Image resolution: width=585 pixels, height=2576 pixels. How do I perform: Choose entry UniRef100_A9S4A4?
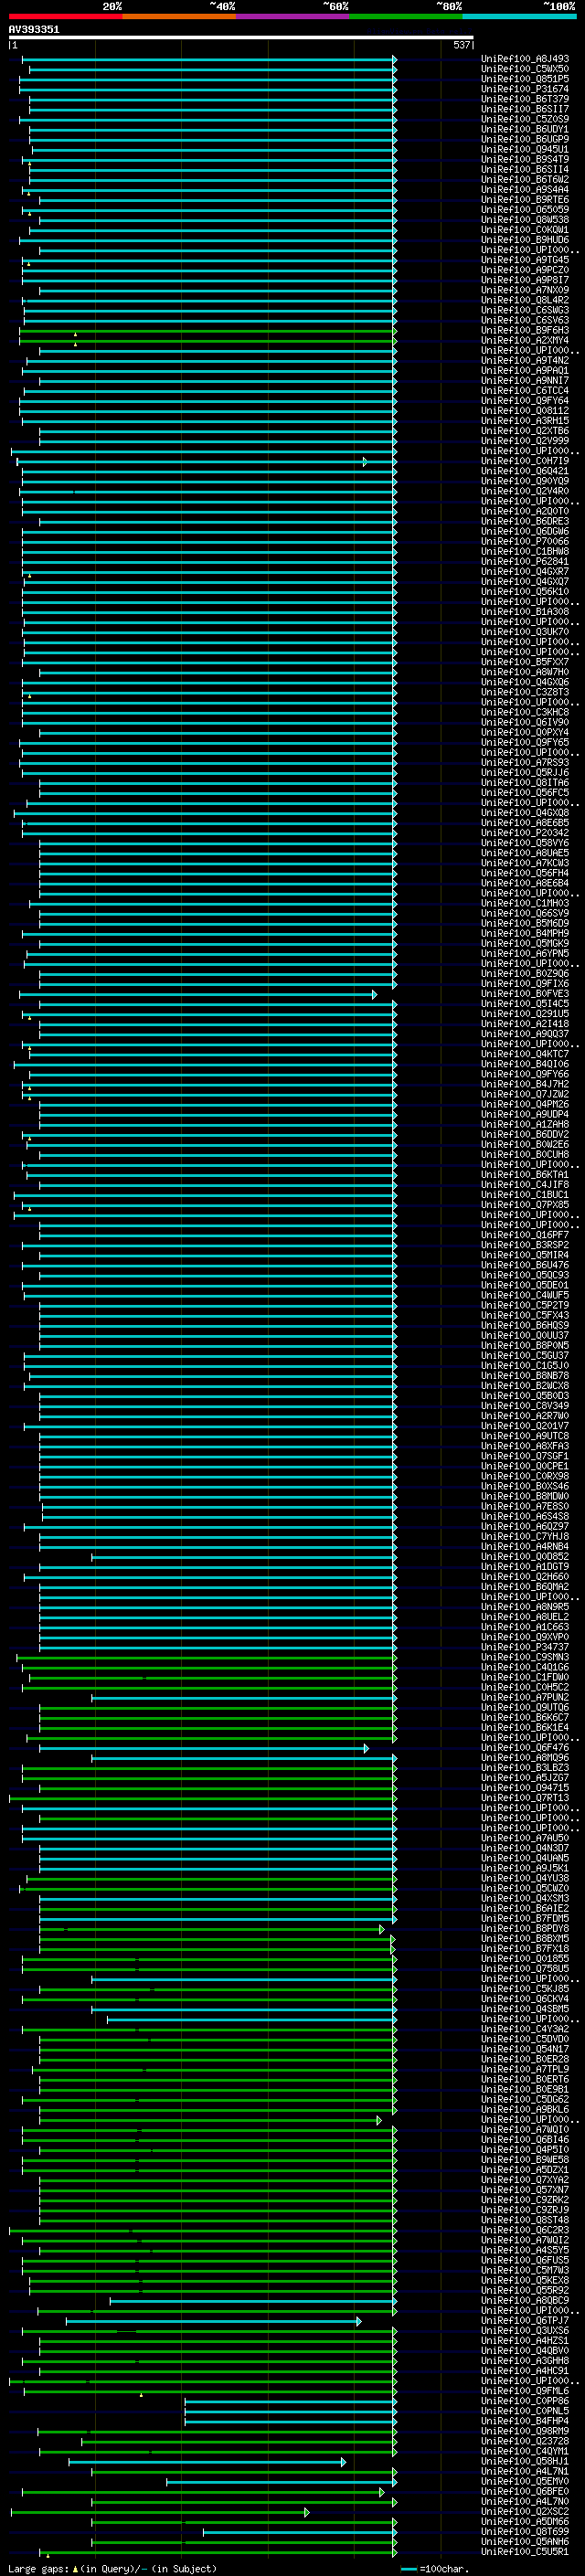coord(525,190)
